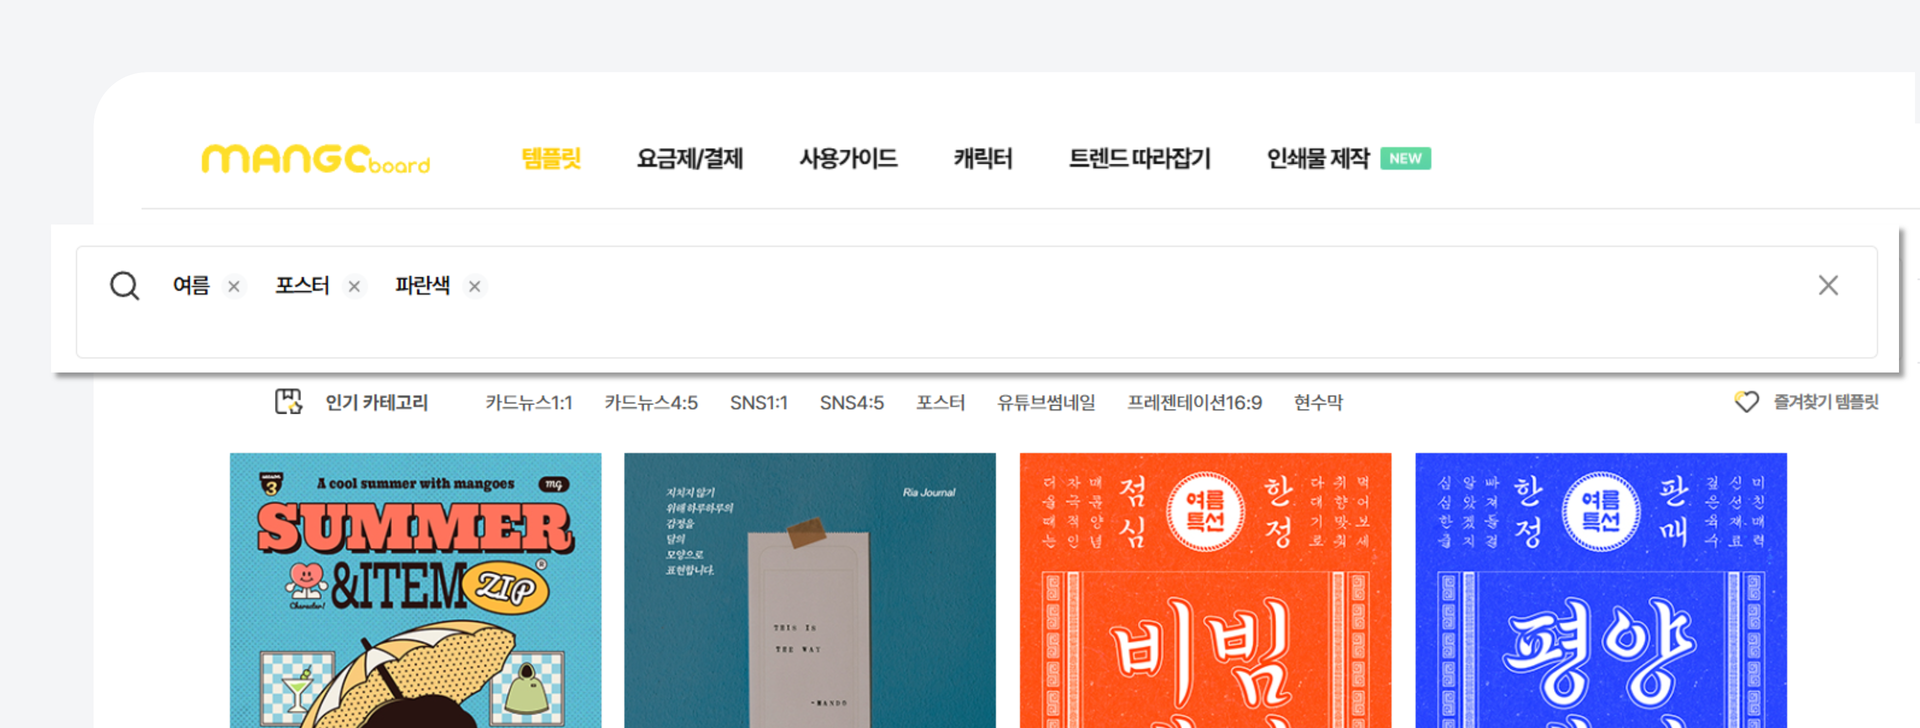Image resolution: width=1920 pixels, height=728 pixels.
Task: Filter by the 포스터 category link
Action: click(x=941, y=403)
